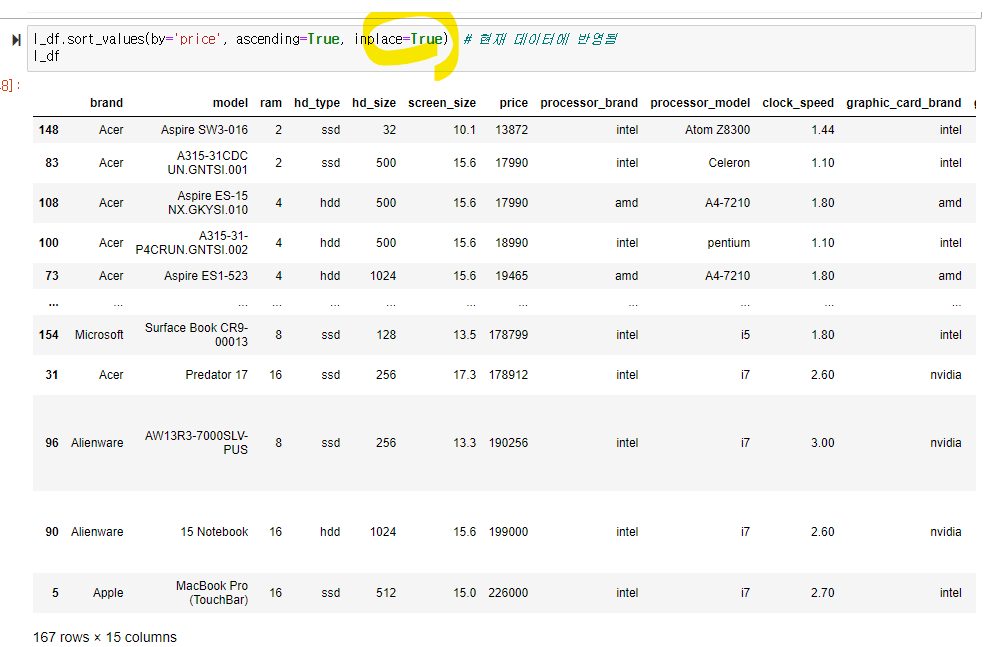This screenshot has width=987, height=647.
Task: Click the hd_size value 512
Action: pyautogui.click(x=386, y=593)
